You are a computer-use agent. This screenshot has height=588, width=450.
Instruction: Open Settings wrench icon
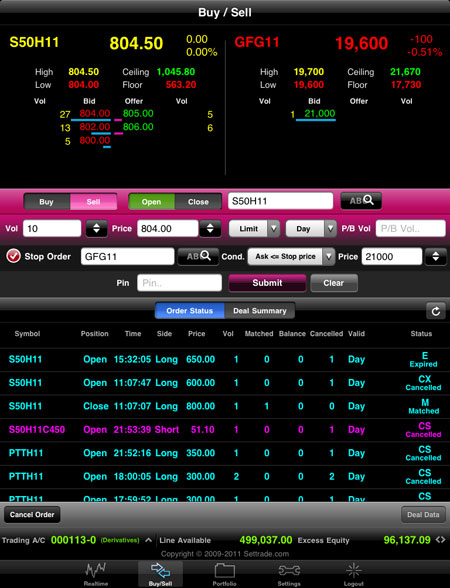pos(289,571)
